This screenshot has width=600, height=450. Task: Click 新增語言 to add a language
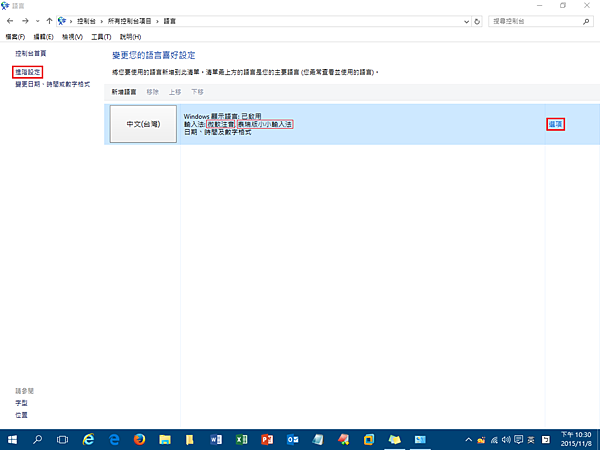pos(124,92)
